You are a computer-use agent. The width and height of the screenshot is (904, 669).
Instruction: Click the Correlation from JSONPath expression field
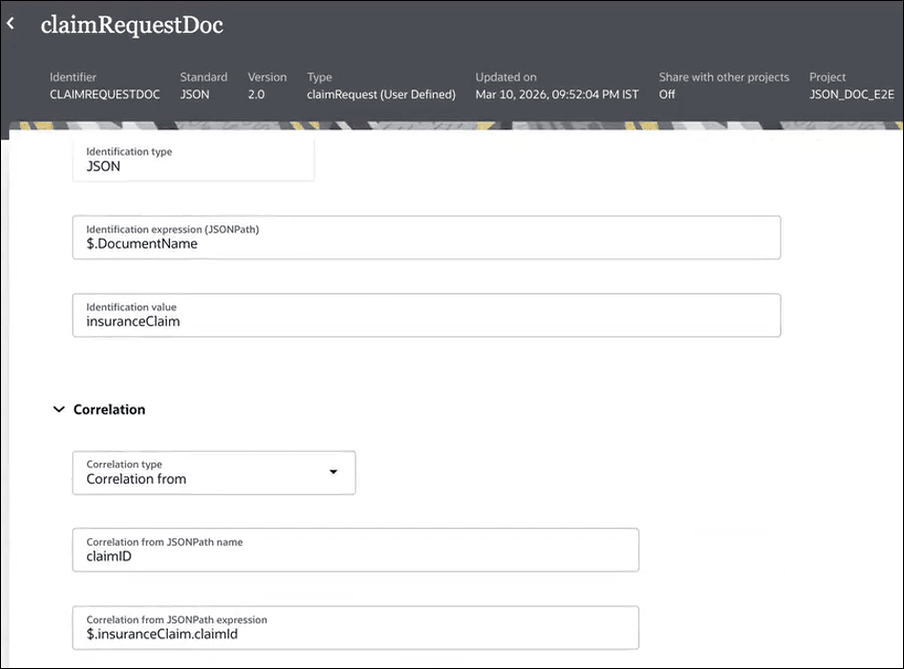click(x=355, y=627)
